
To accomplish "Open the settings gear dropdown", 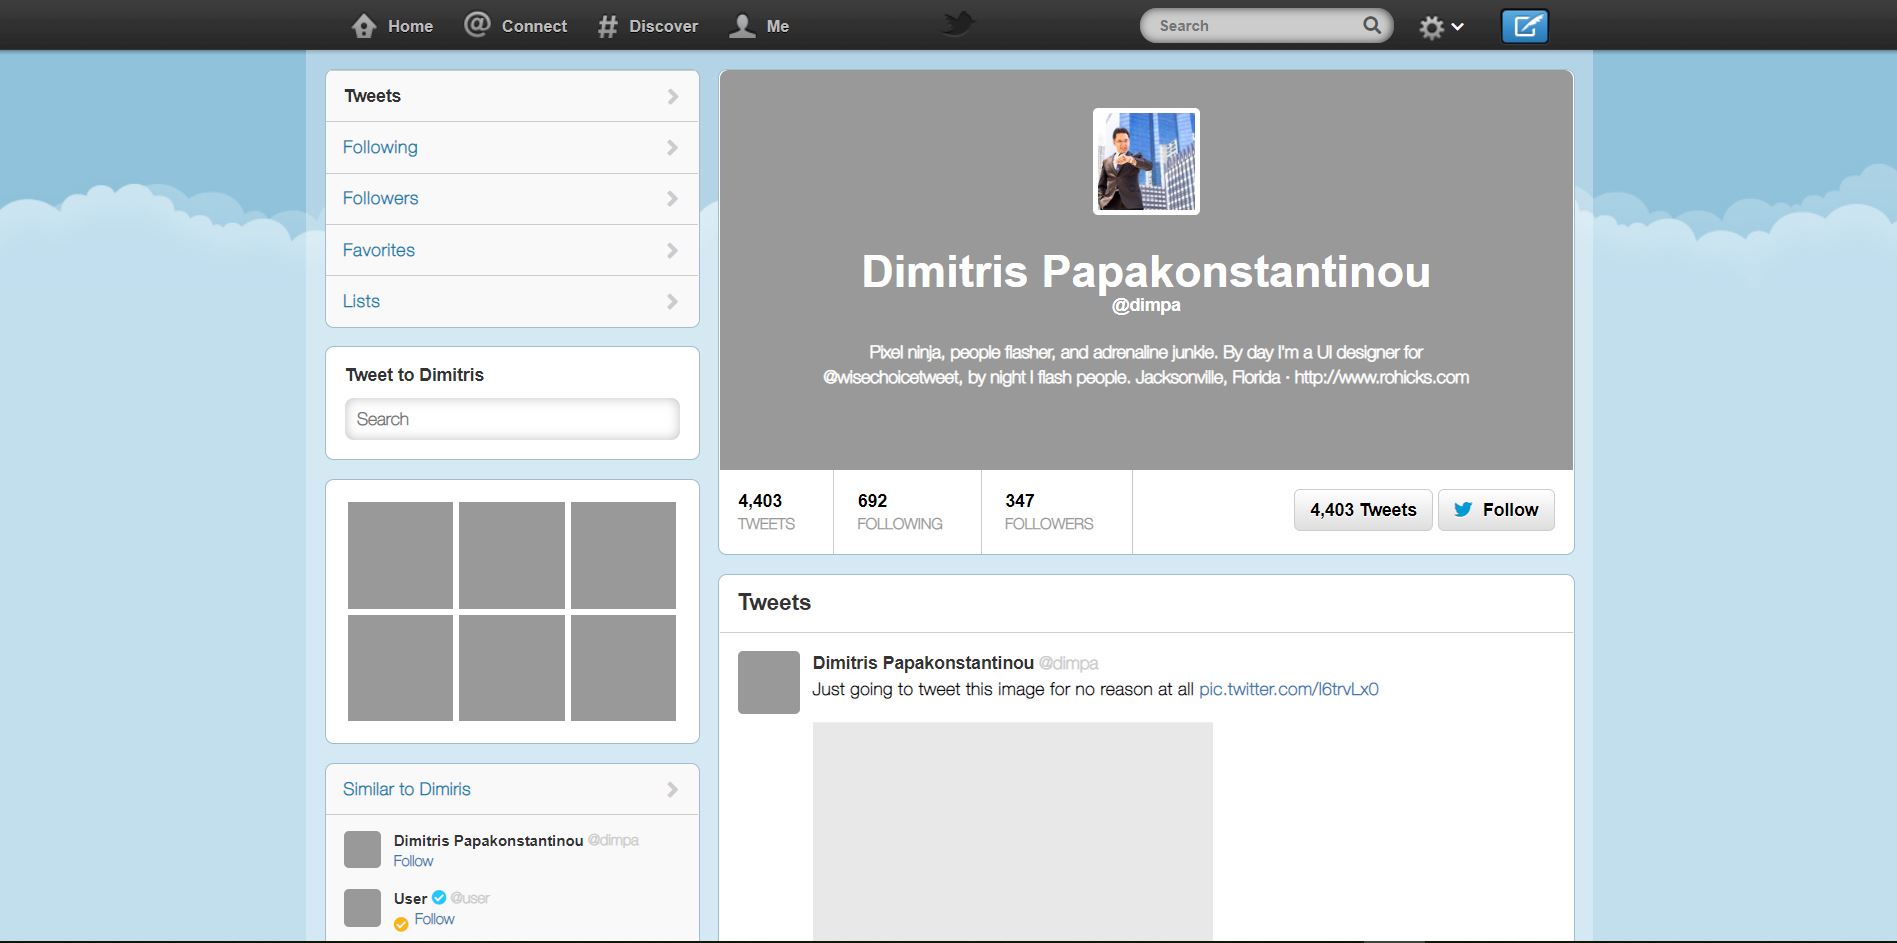I will click(1440, 27).
